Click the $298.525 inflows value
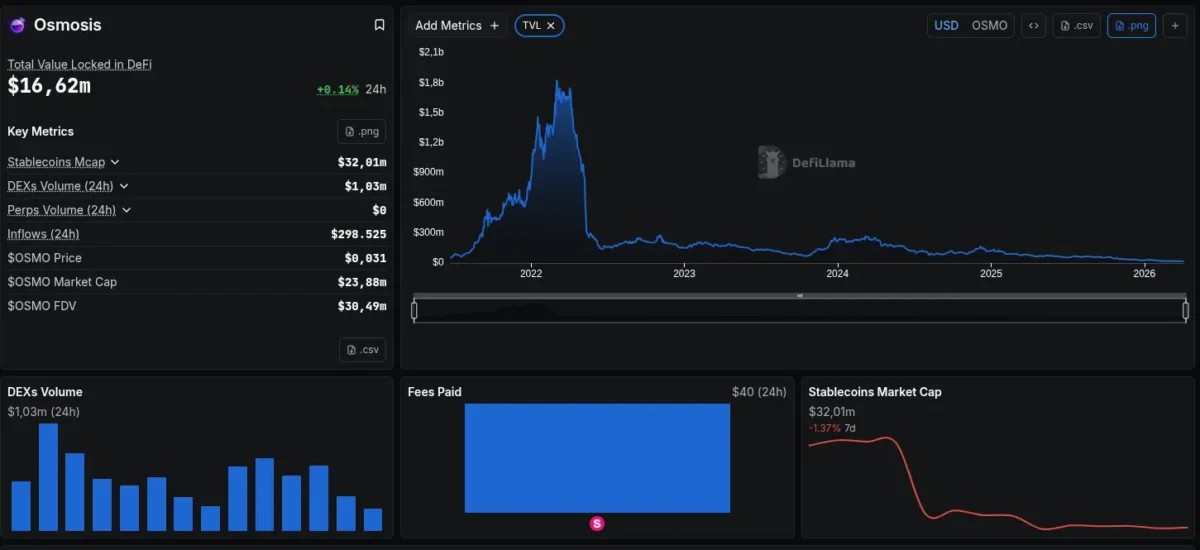 point(358,234)
